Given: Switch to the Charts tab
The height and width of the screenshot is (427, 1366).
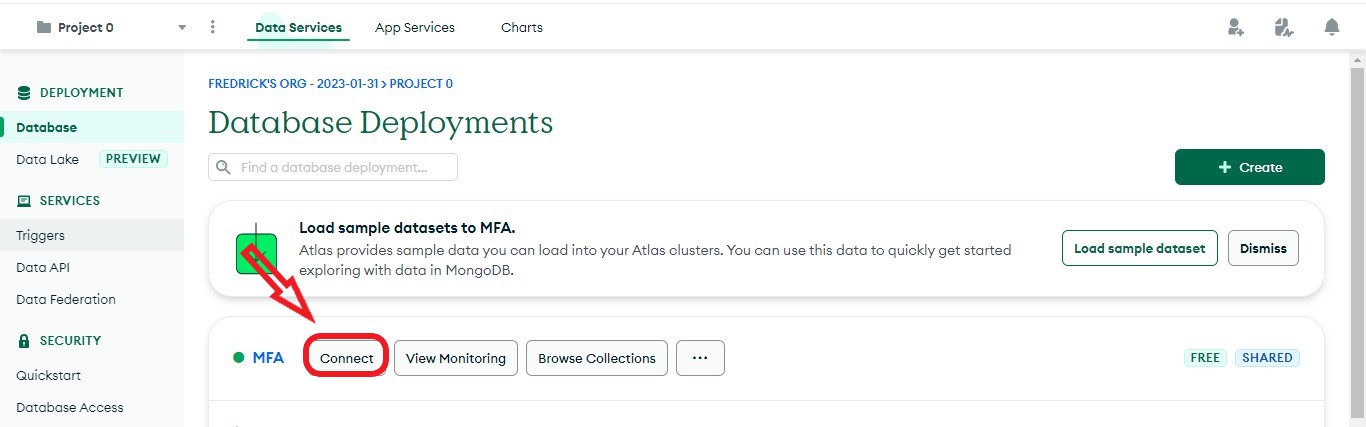Looking at the screenshot, I should click(x=522, y=28).
